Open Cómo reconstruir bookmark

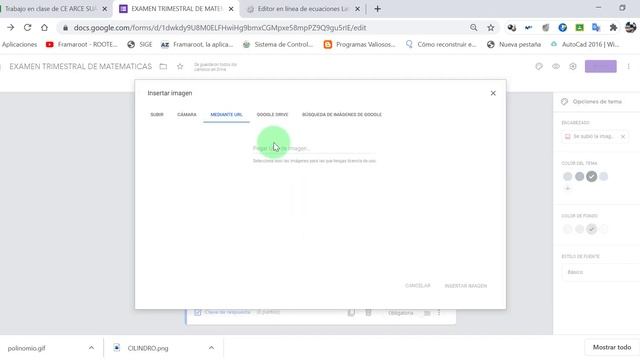[441, 44]
